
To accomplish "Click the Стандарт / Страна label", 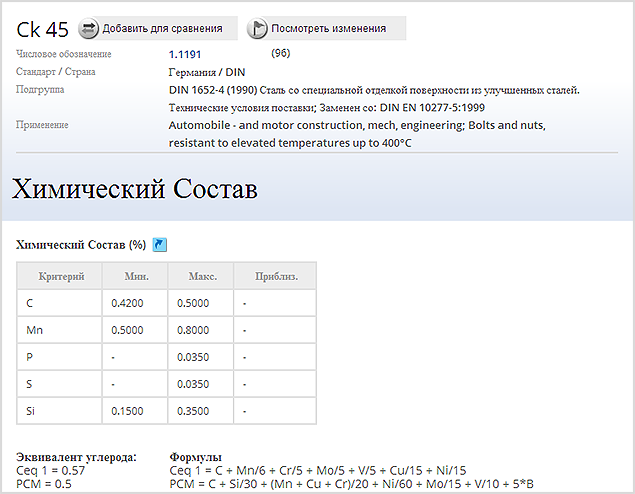I will [x=56, y=72].
